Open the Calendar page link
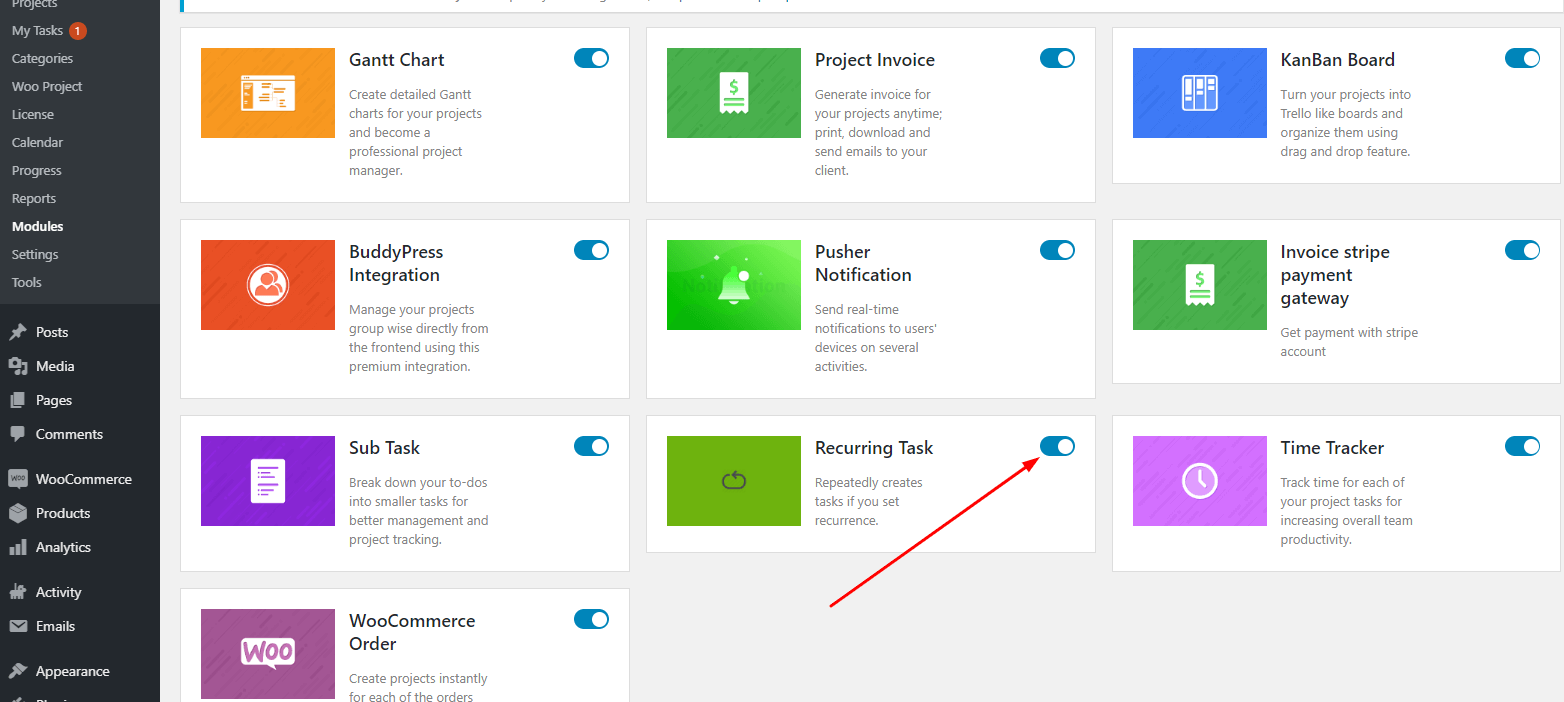Screen dimensions: 1564x702 [x=36, y=142]
